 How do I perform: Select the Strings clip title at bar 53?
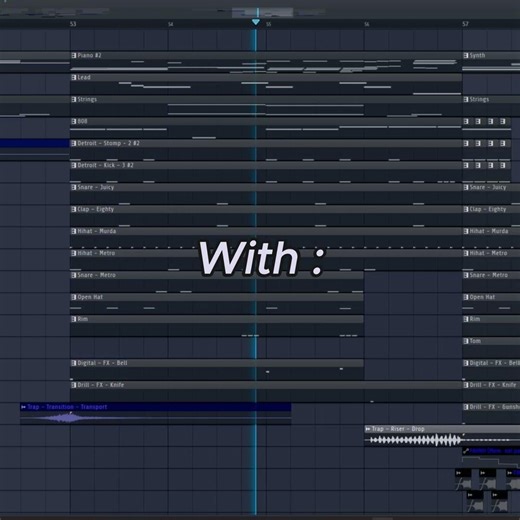87,99
